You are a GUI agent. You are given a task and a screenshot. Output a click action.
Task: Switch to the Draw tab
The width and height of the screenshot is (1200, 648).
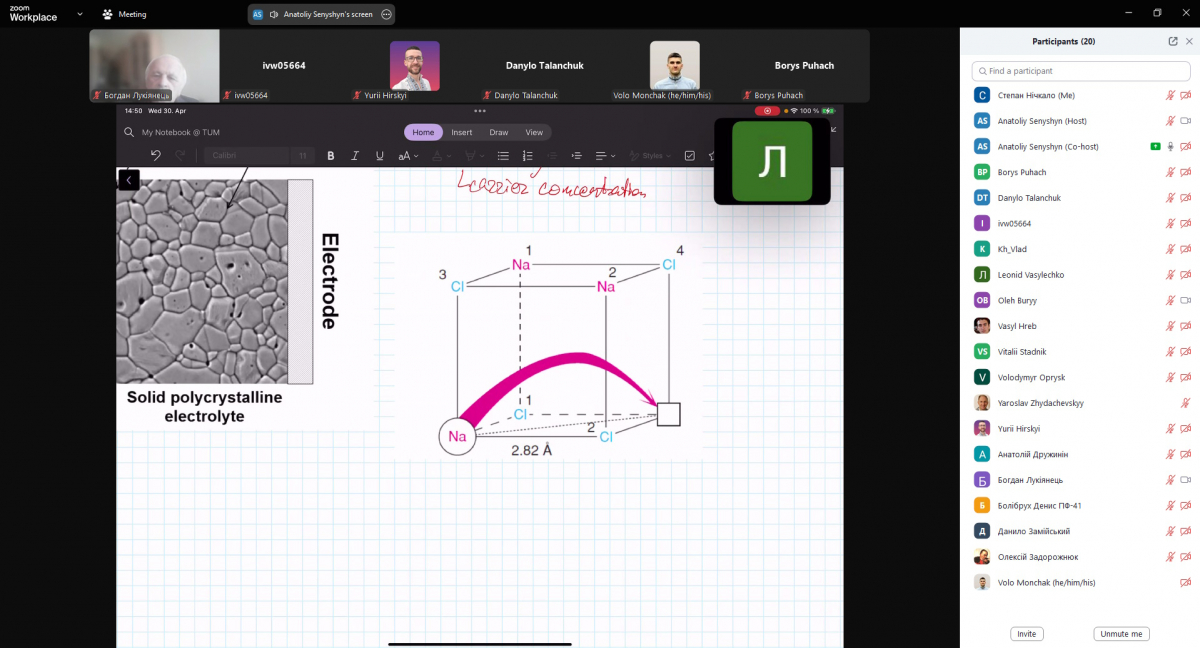[498, 132]
